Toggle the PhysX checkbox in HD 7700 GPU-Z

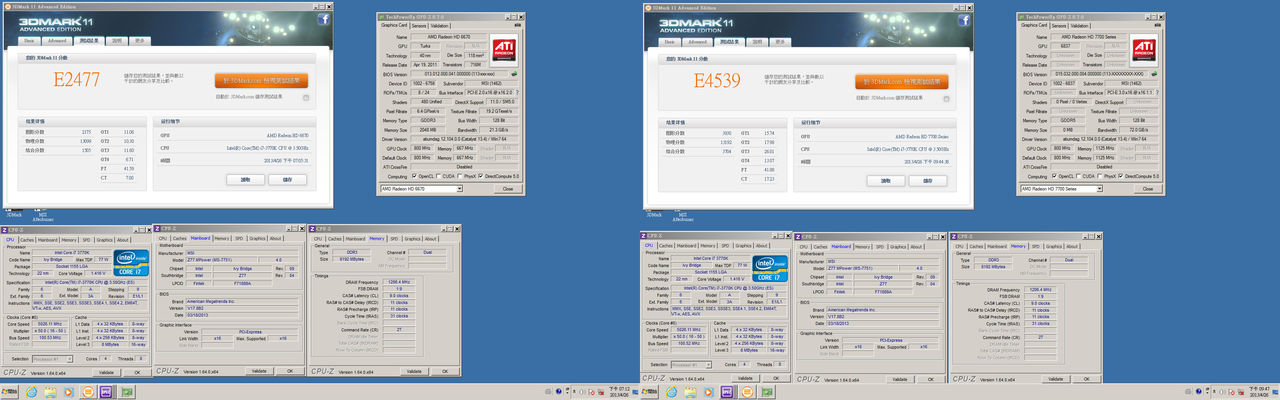(1099, 176)
